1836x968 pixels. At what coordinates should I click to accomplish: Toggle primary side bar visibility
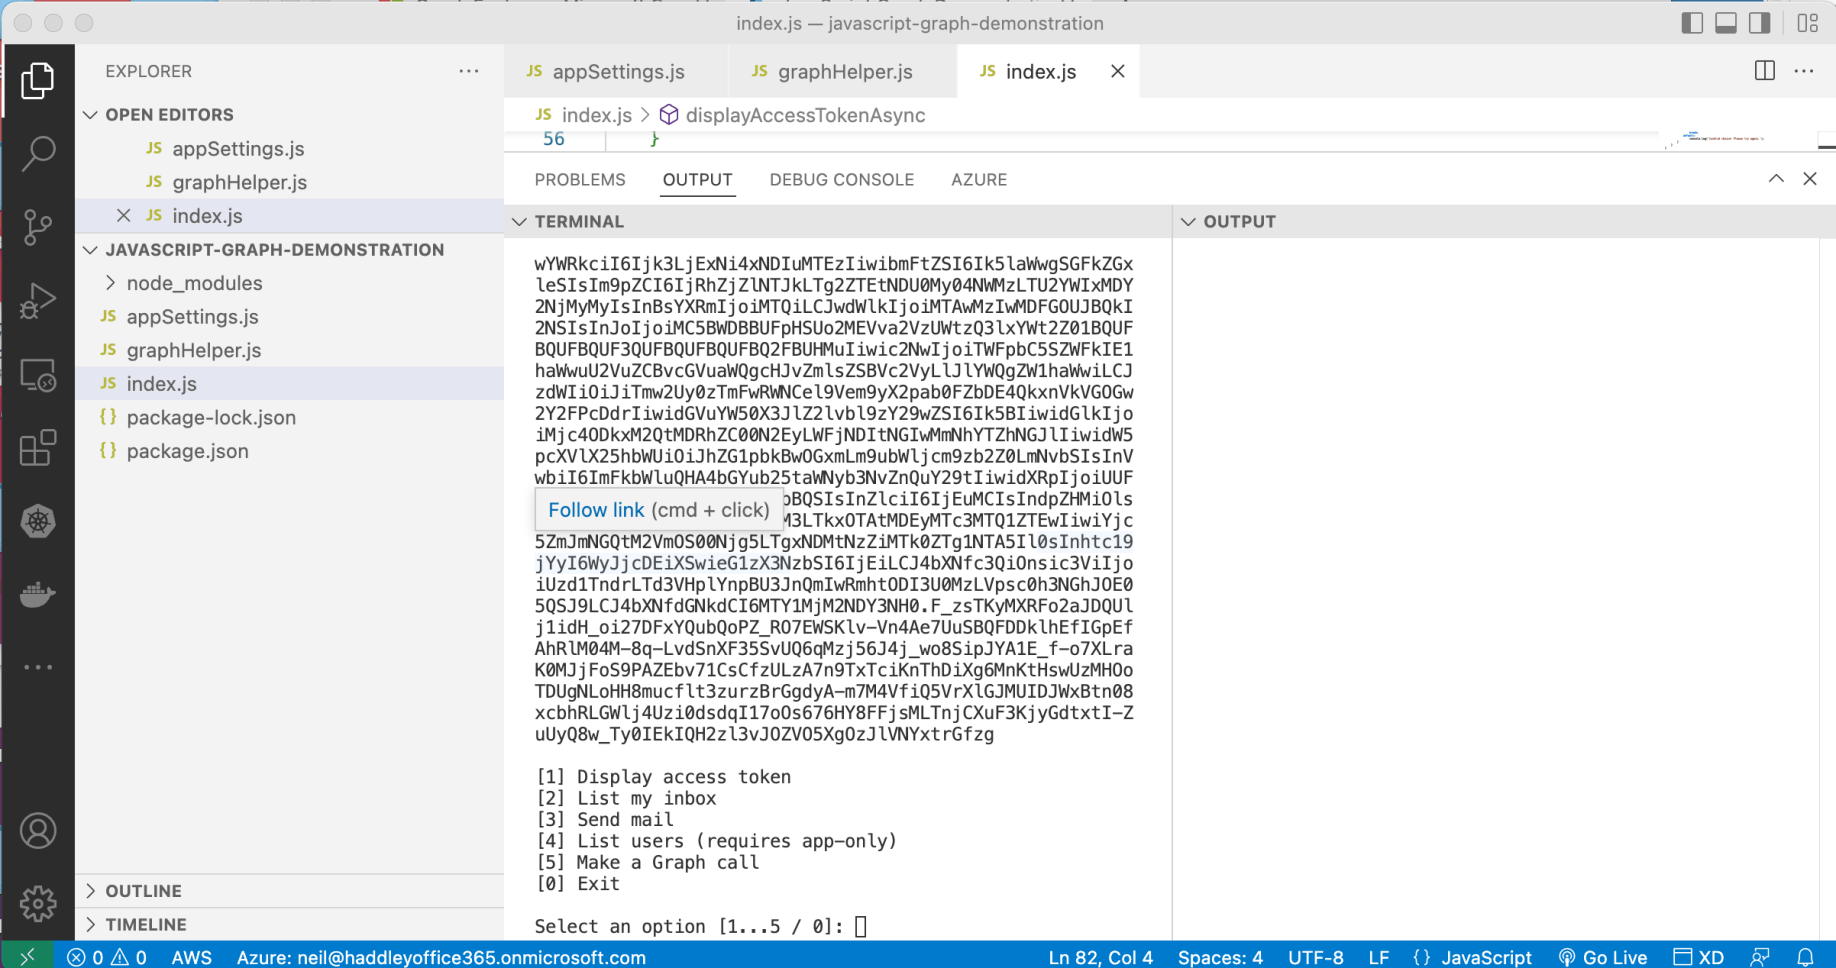(x=1692, y=23)
